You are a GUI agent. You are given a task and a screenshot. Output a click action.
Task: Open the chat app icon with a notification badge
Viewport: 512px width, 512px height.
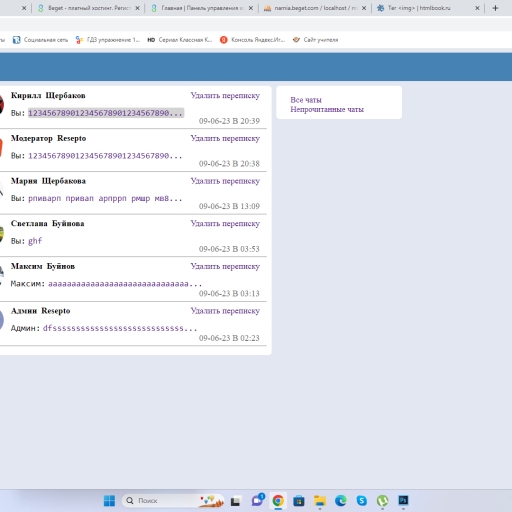pos(257,500)
